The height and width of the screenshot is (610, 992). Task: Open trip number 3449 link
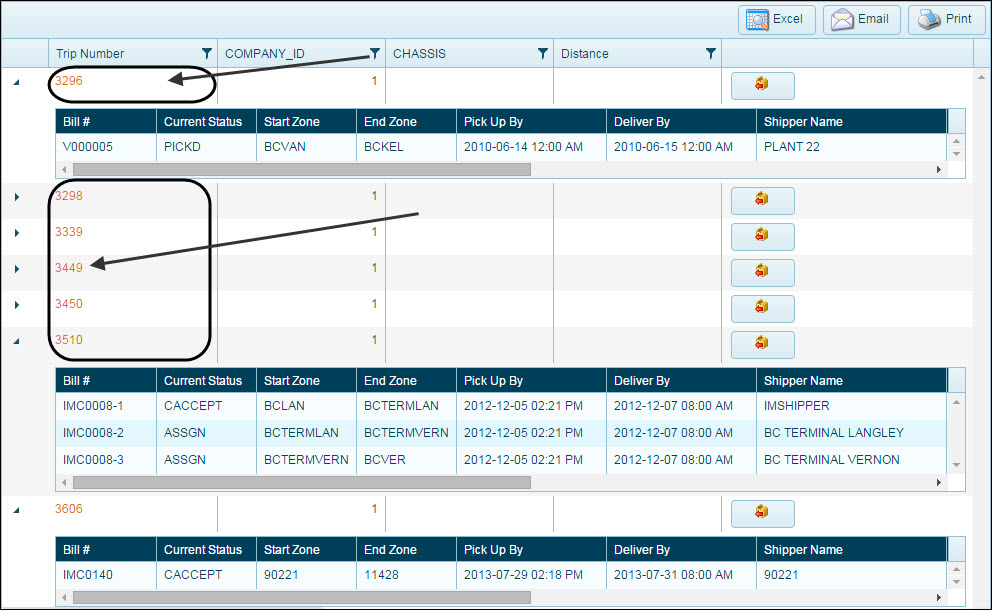68,268
